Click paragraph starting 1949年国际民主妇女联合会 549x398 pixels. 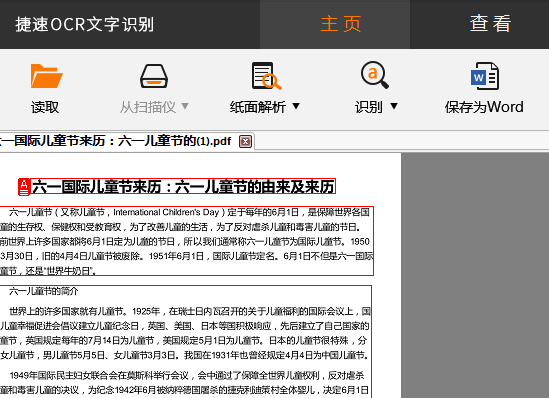coord(186,383)
